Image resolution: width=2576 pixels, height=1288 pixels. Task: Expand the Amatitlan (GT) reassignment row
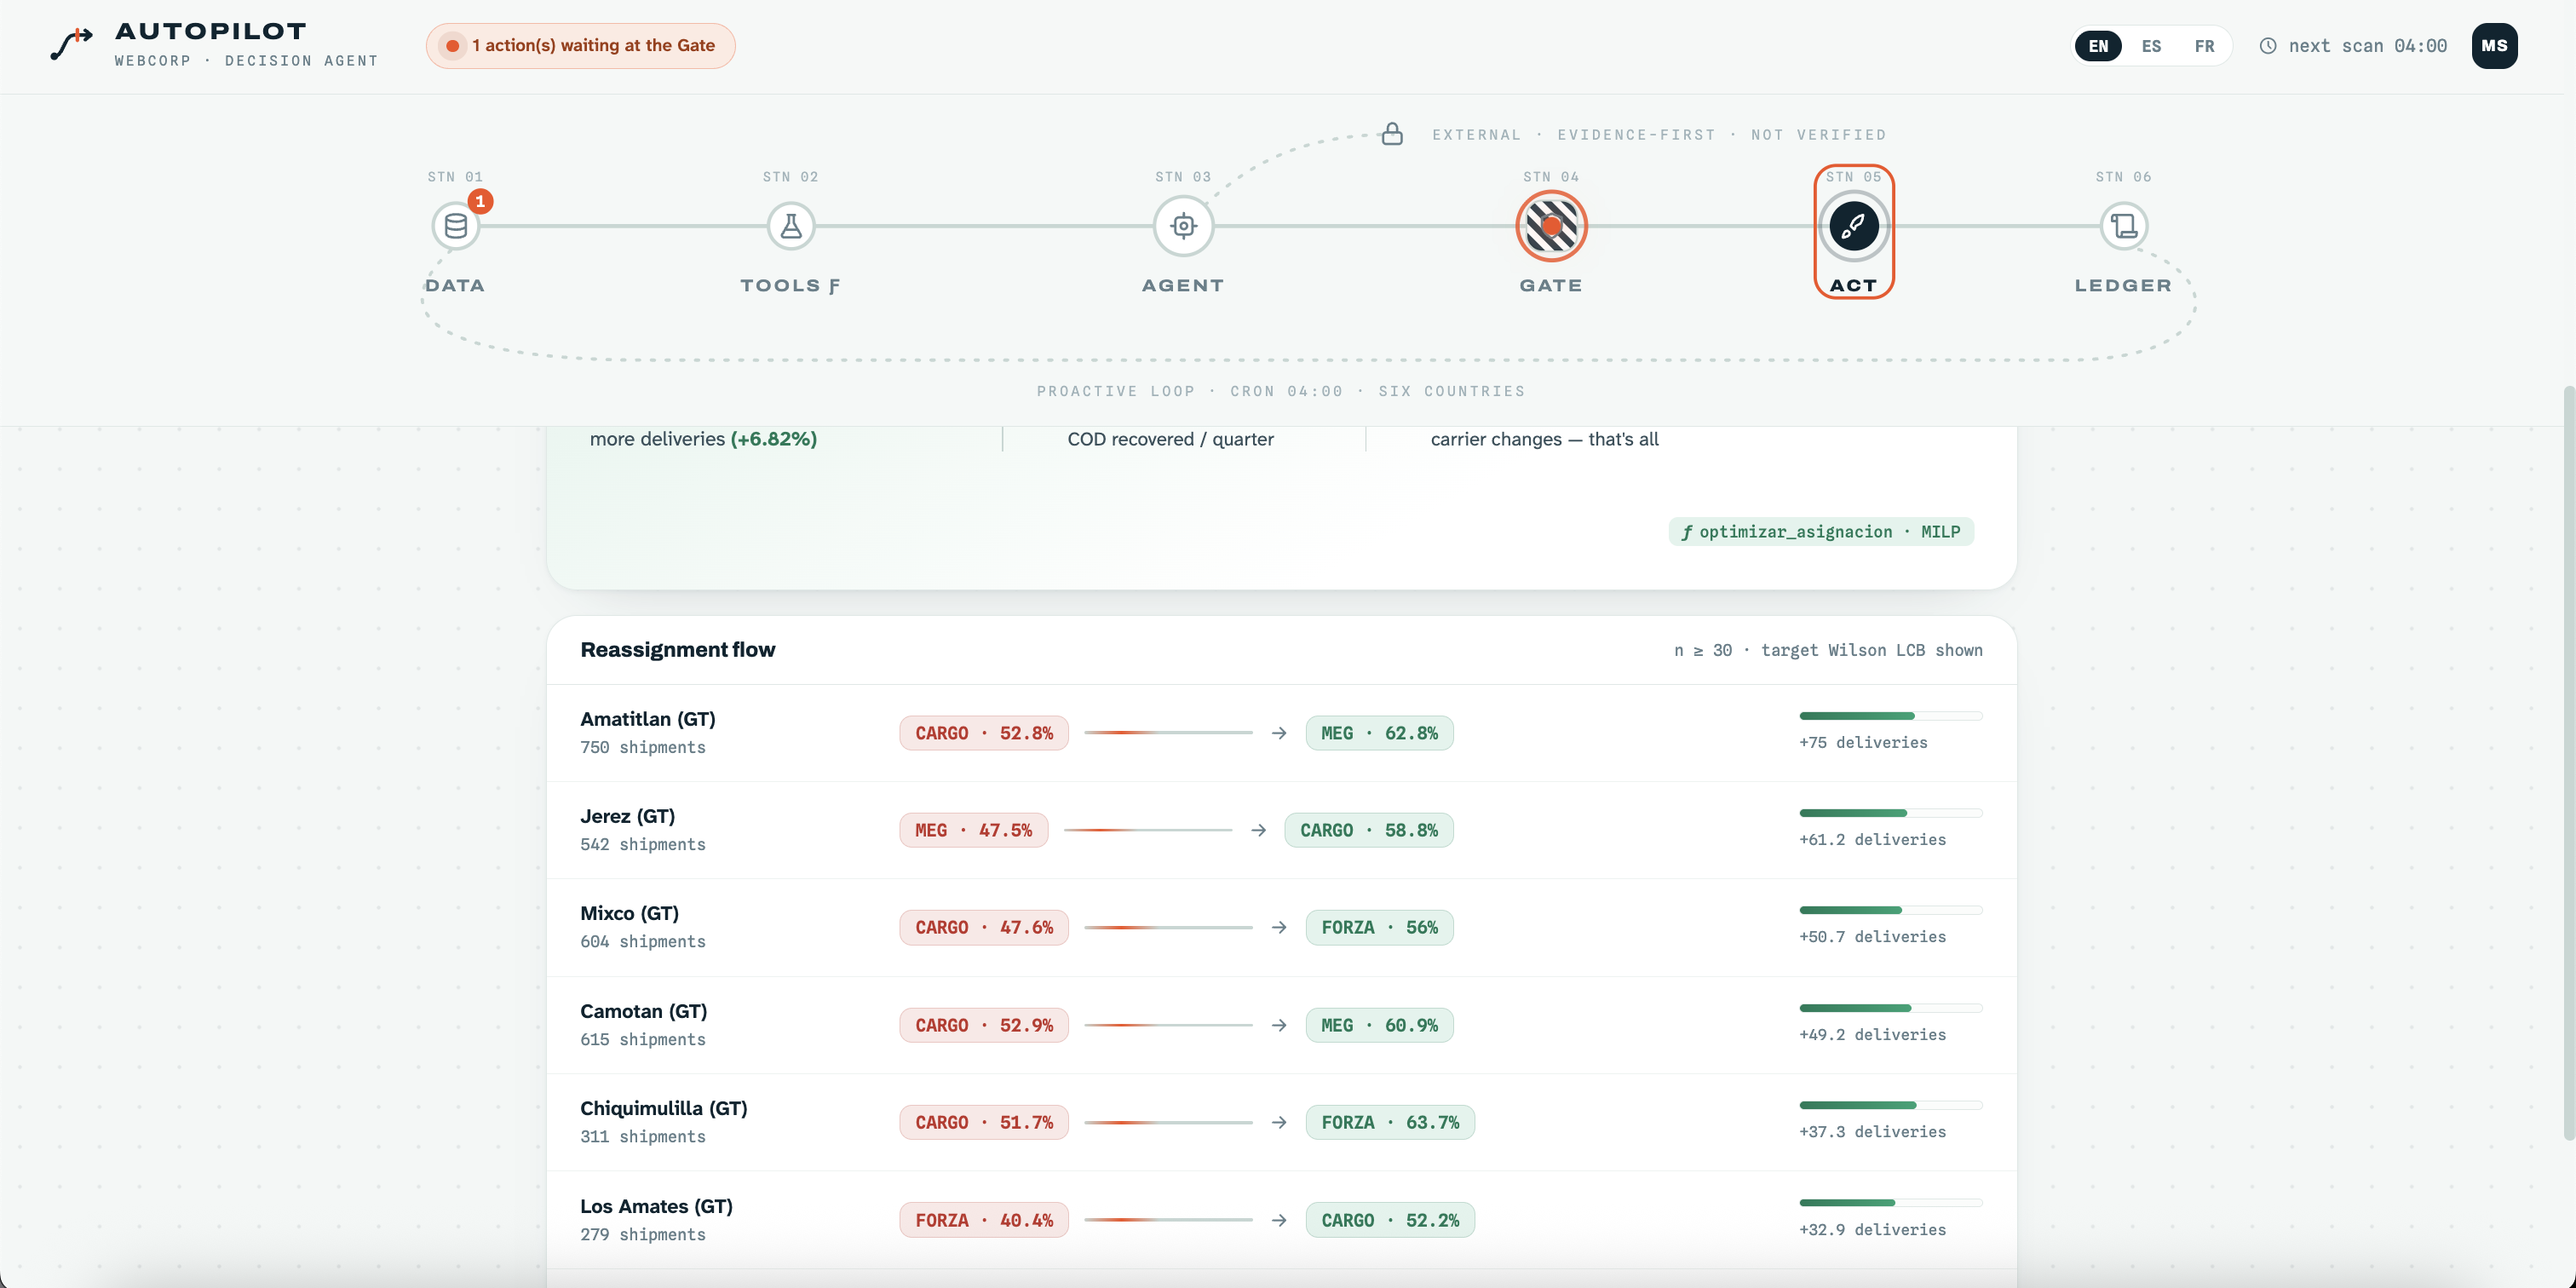pyautogui.click(x=1281, y=733)
